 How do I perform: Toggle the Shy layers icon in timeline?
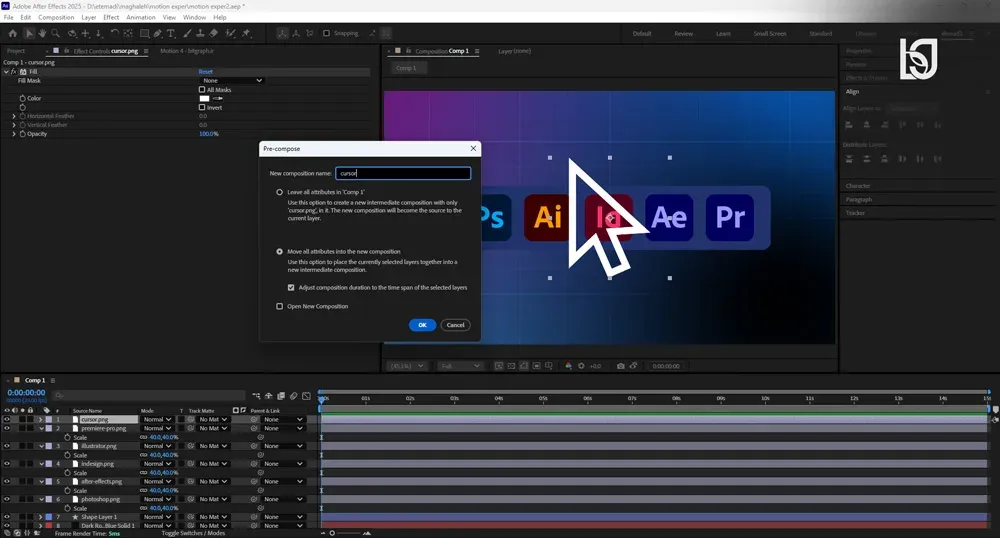coord(268,396)
